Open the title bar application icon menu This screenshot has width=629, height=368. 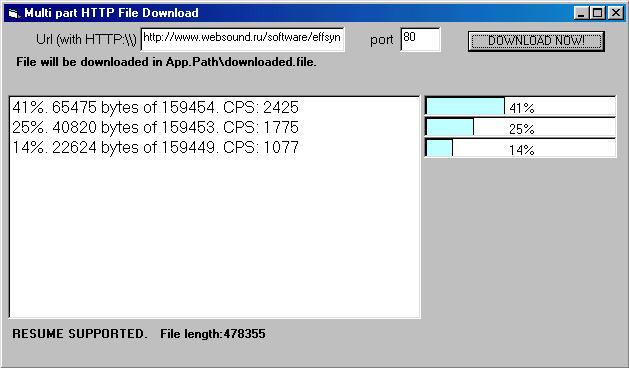pos(14,13)
